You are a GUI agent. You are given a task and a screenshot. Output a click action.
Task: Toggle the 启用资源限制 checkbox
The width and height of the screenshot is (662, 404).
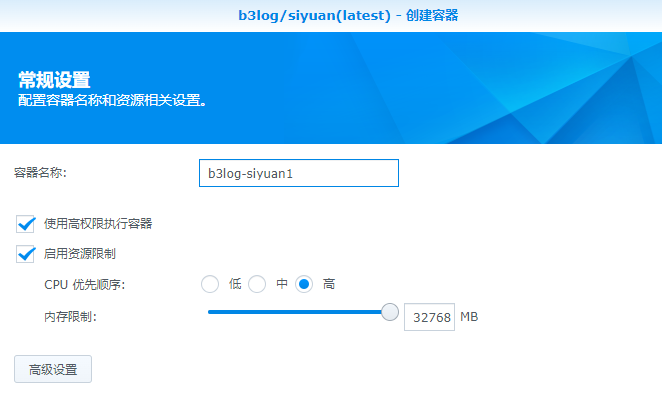(25, 254)
